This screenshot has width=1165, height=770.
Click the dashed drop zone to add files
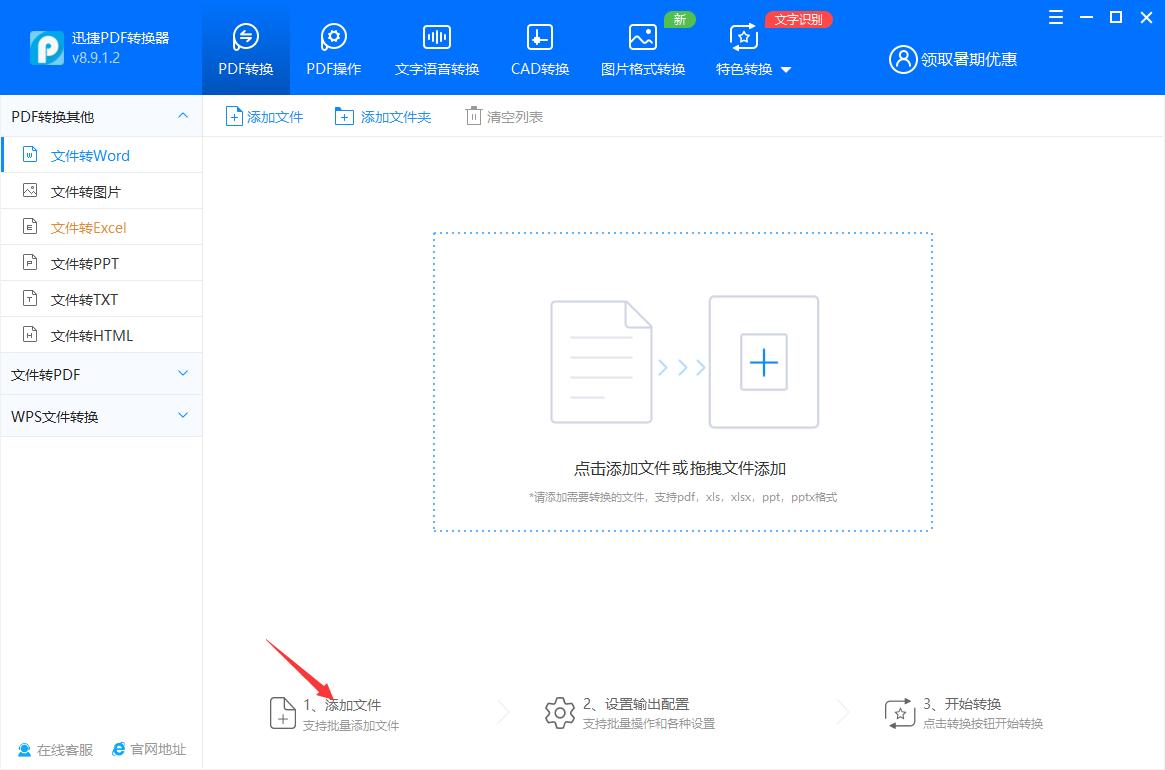coord(682,381)
